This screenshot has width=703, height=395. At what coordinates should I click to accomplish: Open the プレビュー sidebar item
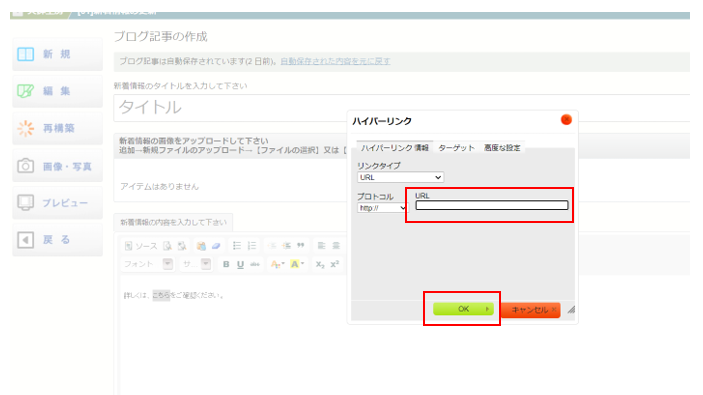pos(57,203)
